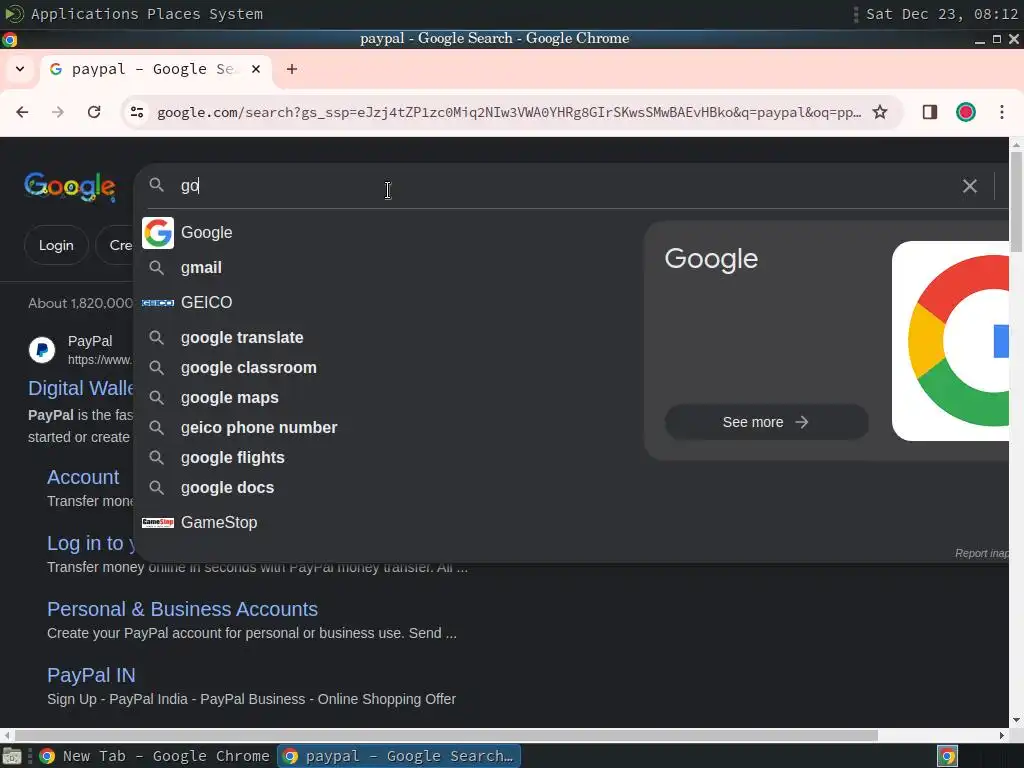Open the Applications menu
This screenshot has height=768, width=1024.
(84, 14)
